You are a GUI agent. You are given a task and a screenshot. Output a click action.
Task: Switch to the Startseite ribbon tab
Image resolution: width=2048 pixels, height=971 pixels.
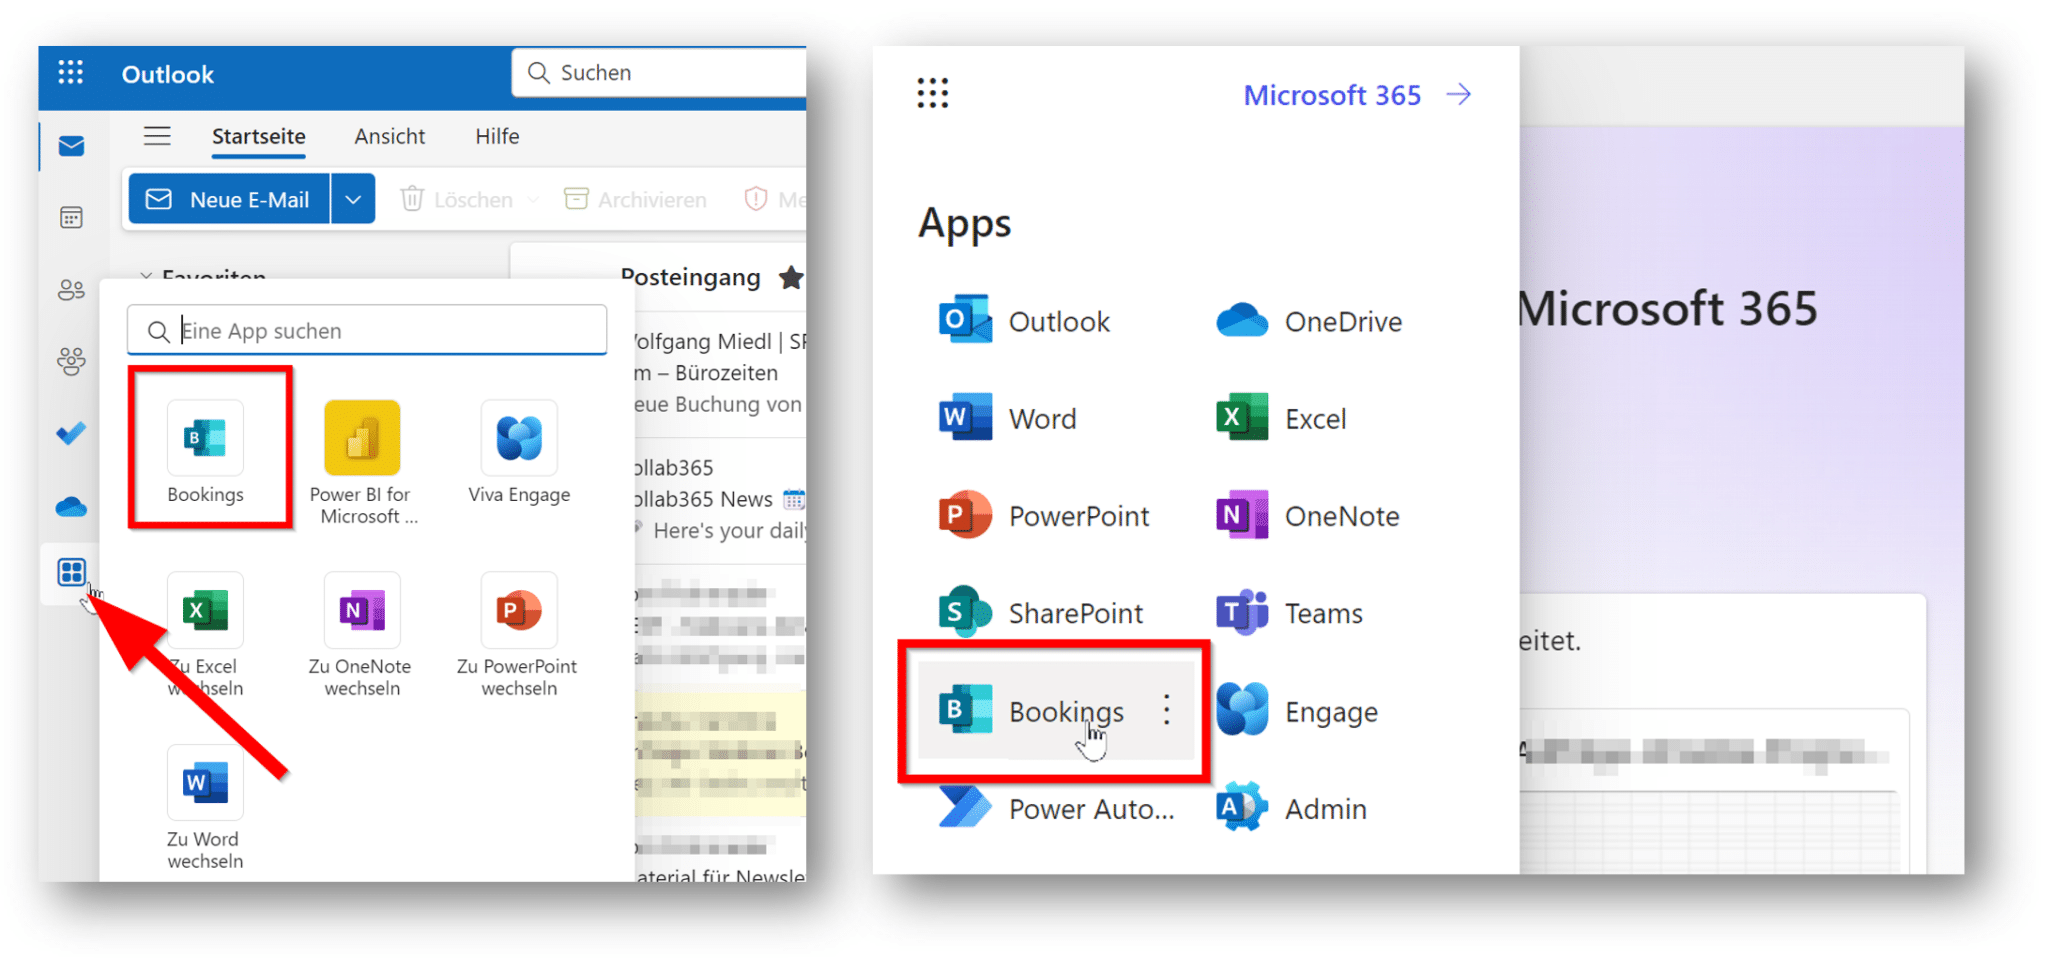coord(258,136)
